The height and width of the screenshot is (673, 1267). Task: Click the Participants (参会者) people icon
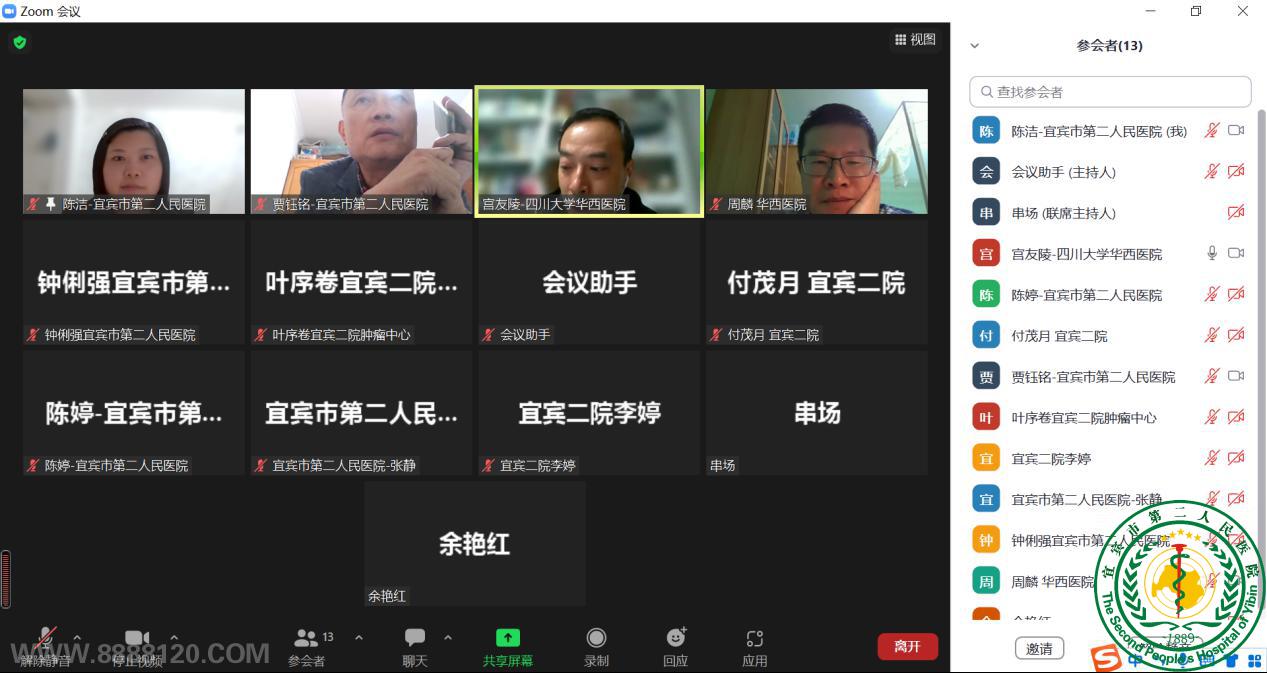tap(306, 638)
